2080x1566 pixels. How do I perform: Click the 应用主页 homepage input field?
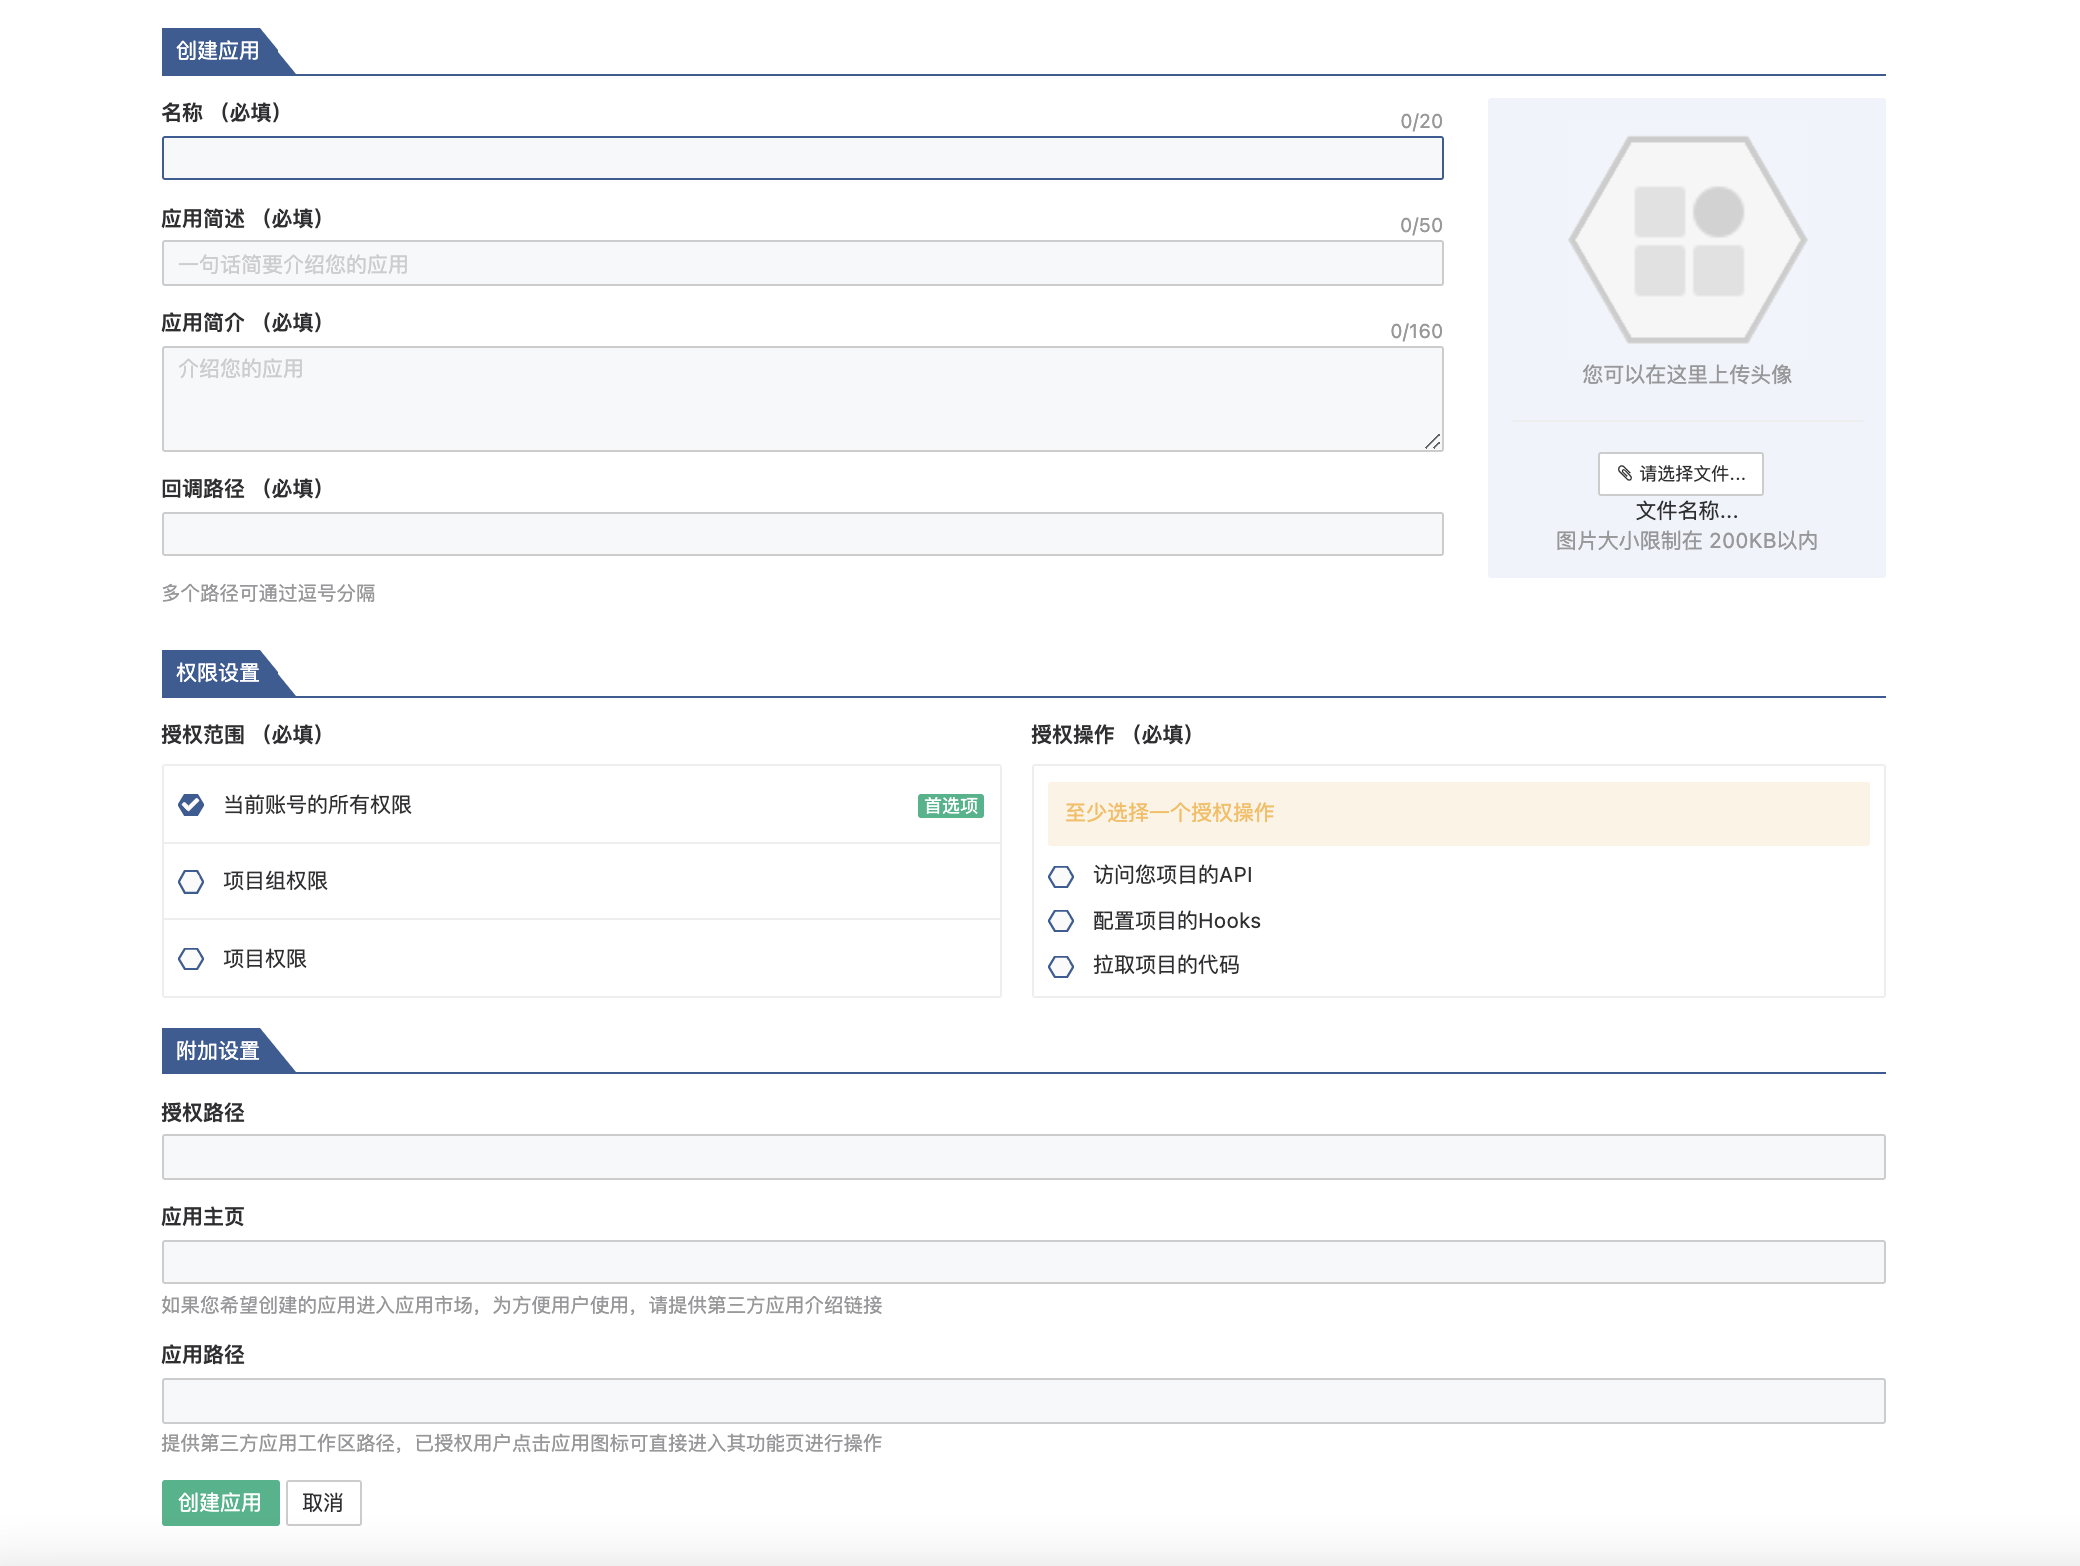1023,1262
